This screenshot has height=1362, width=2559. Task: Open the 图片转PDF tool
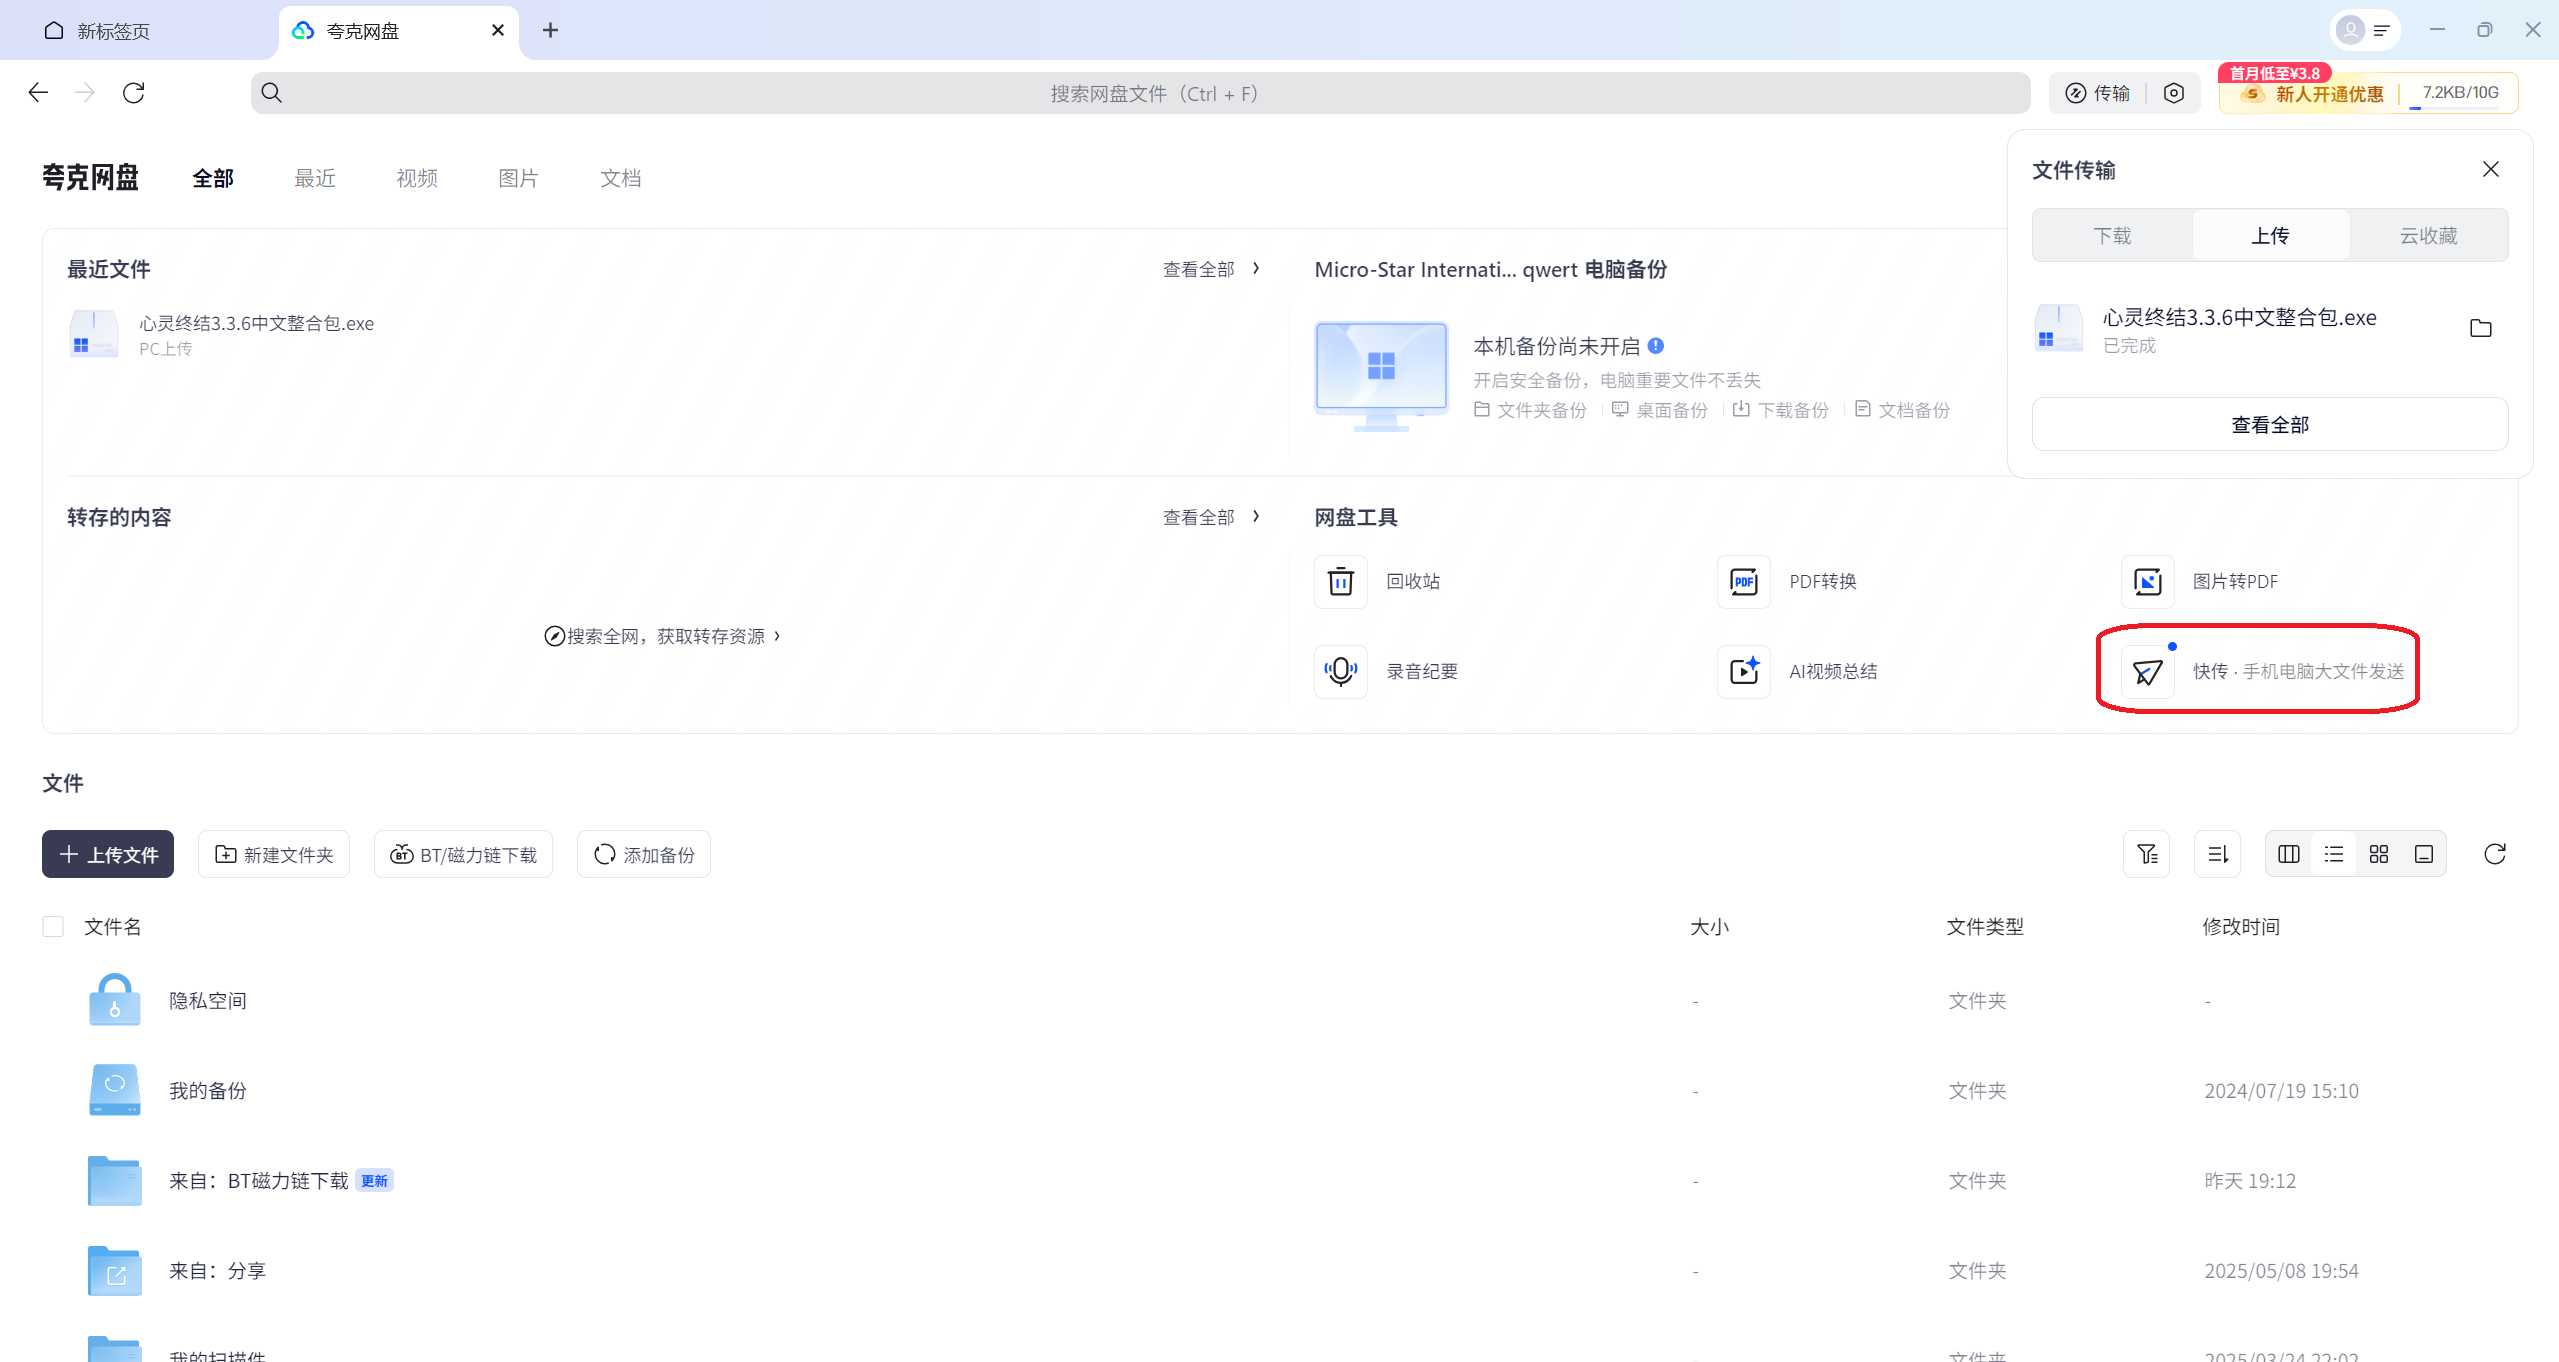pyautogui.click(x=2200, y=582)
